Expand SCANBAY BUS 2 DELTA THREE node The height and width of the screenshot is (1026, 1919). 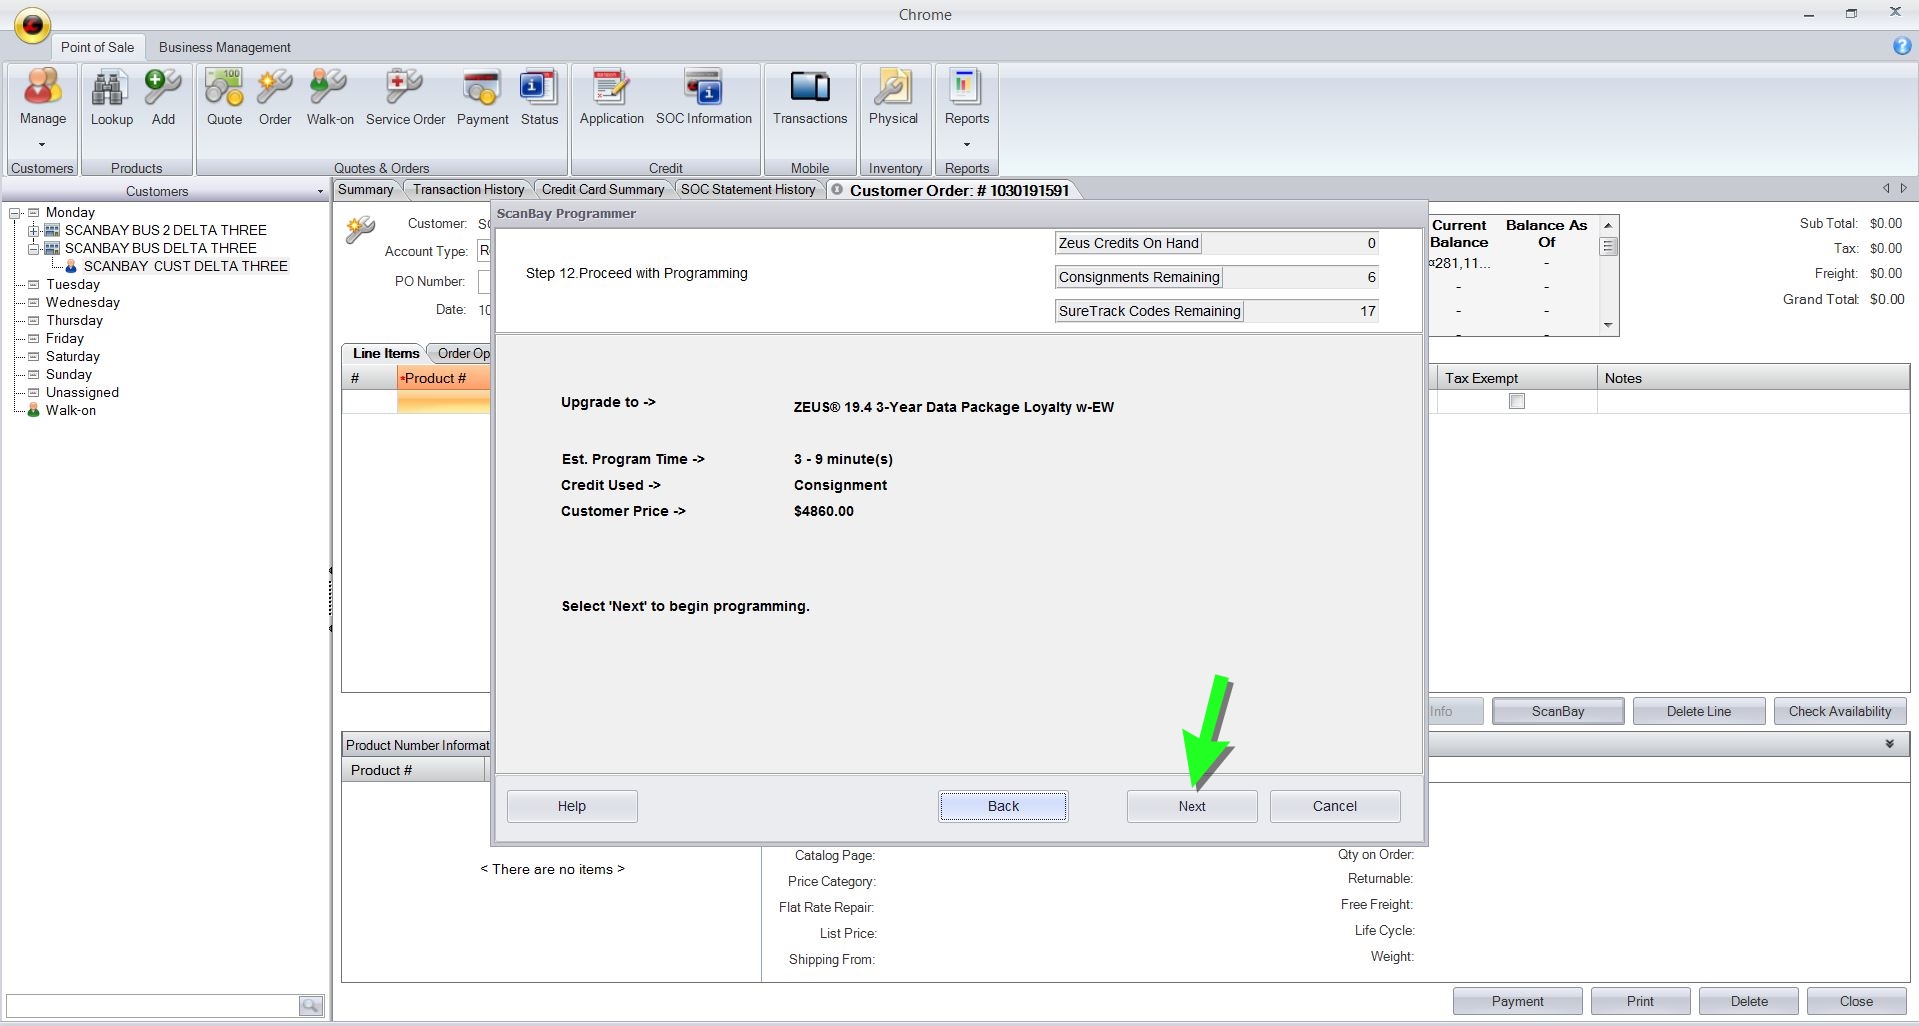(33, 230)
